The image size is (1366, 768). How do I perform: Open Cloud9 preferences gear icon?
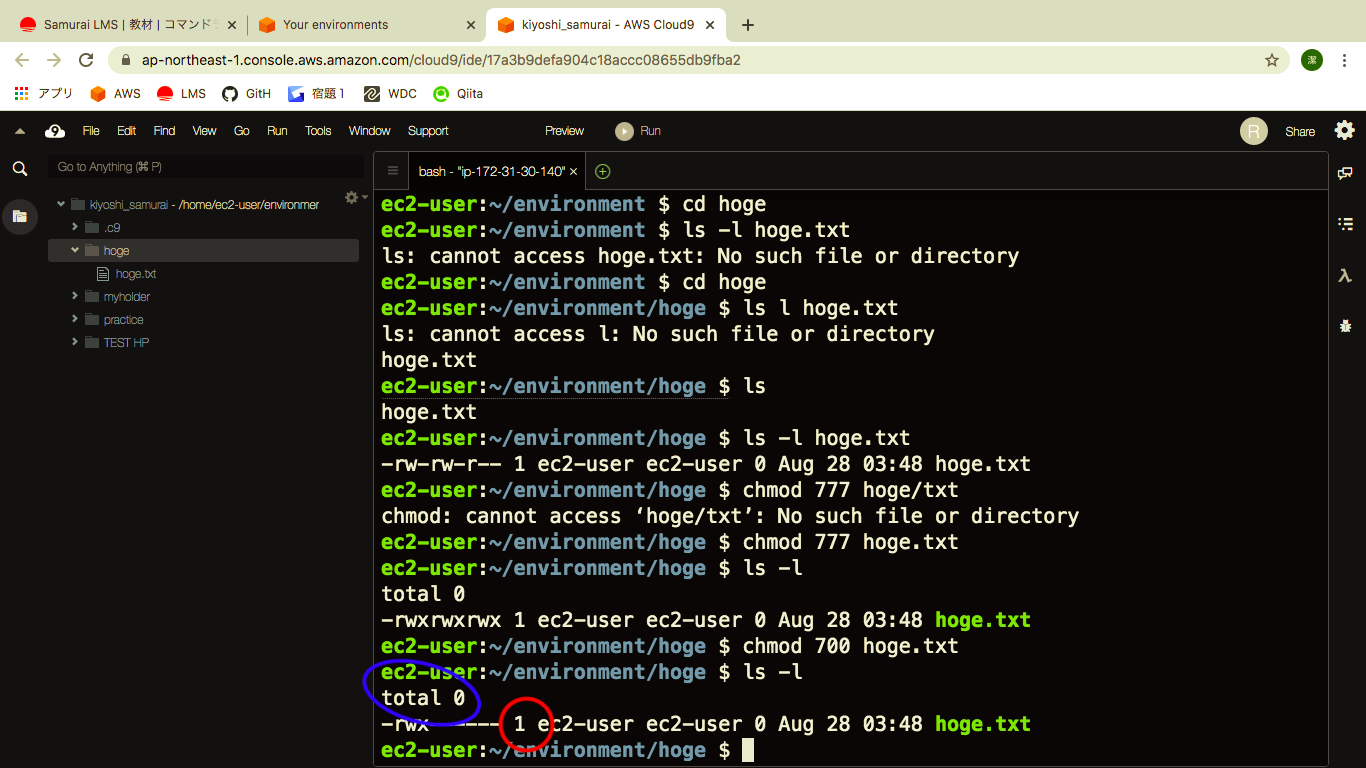[1344, 130]
